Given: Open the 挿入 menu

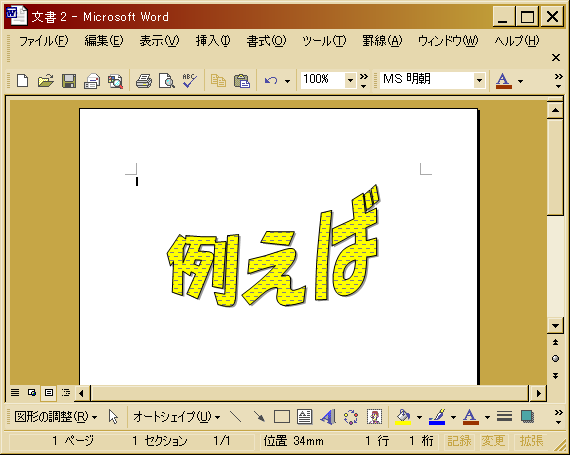Looking at the screenshot, I should [x=213, y=41].
